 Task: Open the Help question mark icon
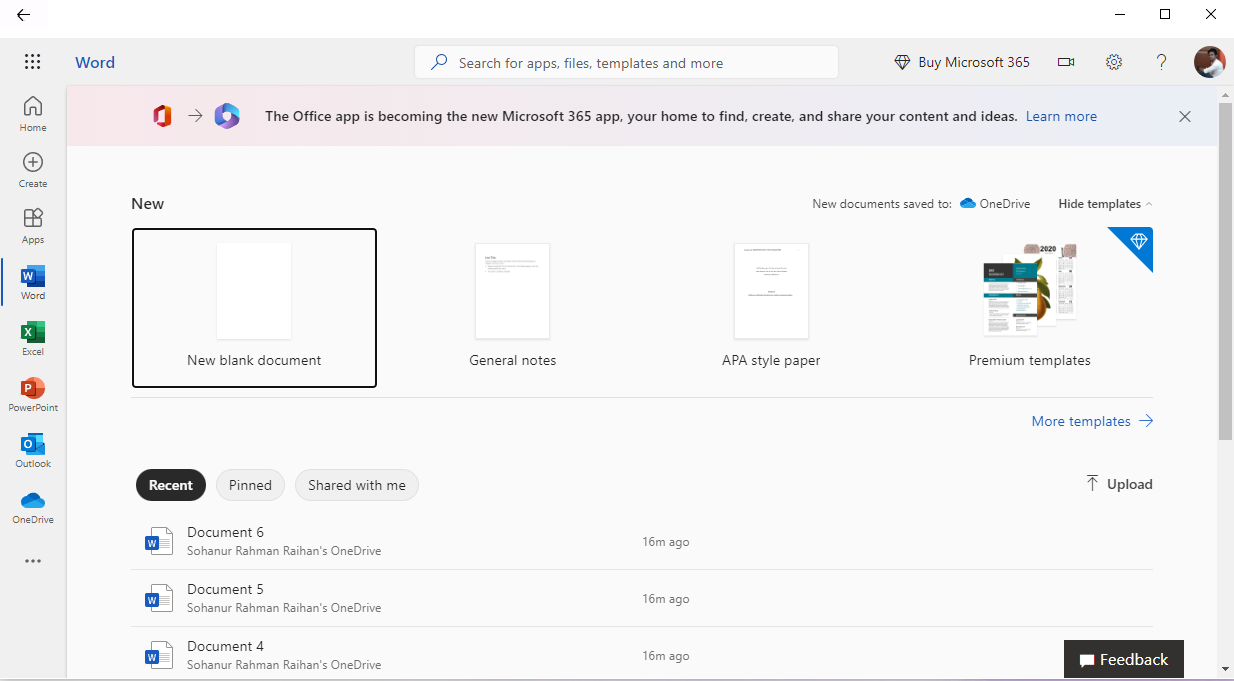(x=1161, y=62)
